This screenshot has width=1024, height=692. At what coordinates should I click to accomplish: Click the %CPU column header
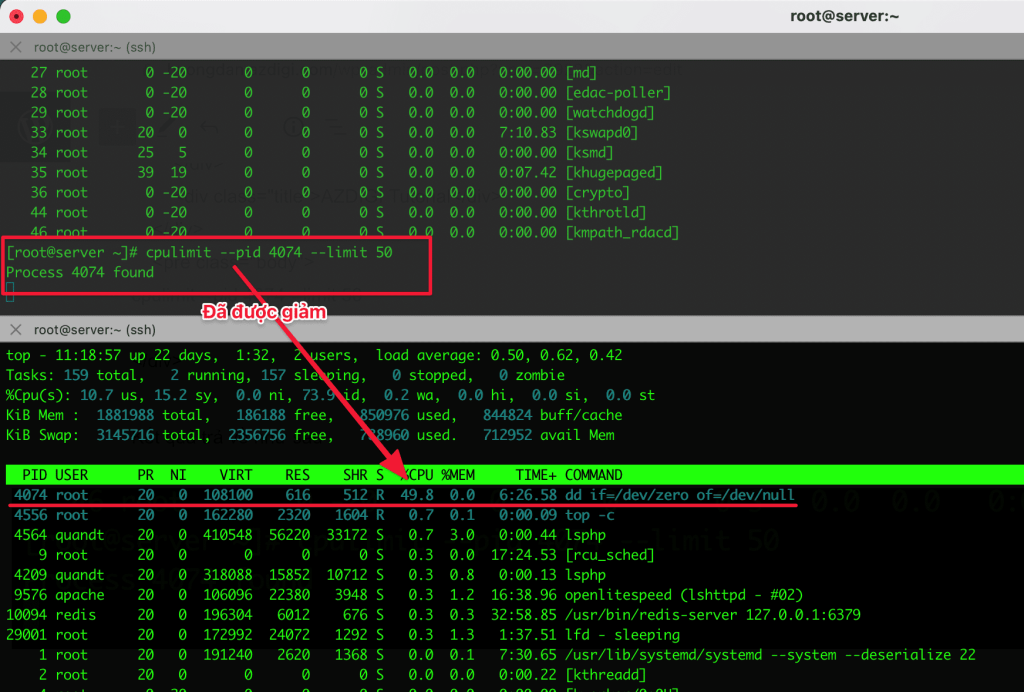(x=418, y=474)
